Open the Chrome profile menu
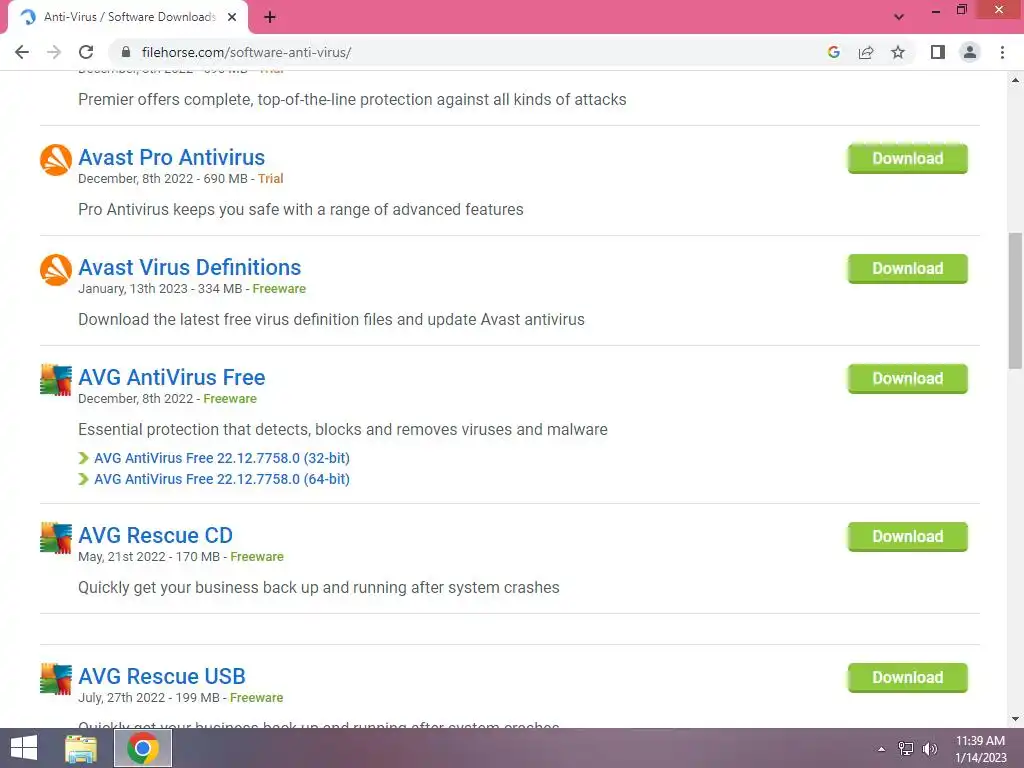 click(x=970, y=52)
